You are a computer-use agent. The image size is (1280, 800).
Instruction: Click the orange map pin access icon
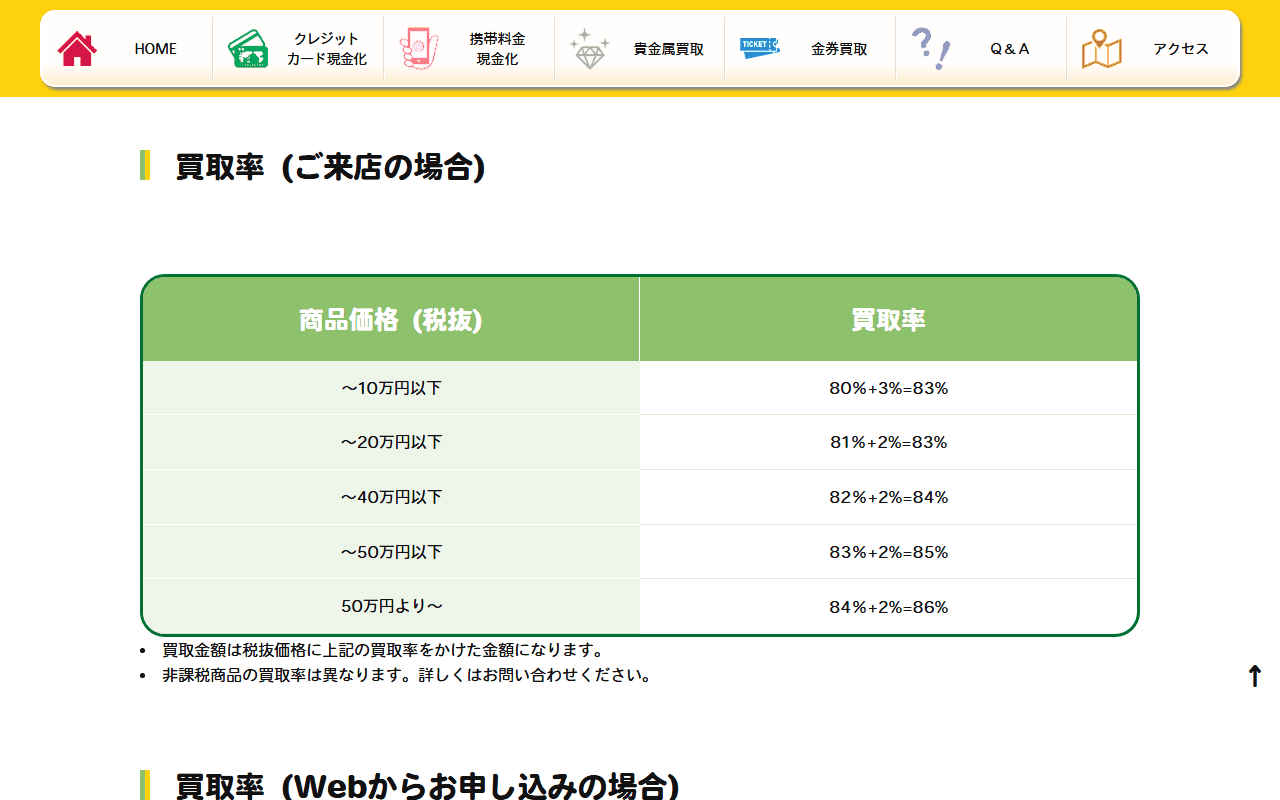pyautogui.click(x=1101, y=48)
